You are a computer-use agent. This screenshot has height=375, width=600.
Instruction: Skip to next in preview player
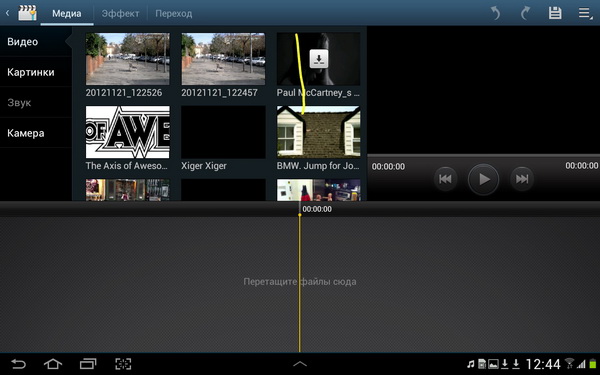tap(522, 179)
